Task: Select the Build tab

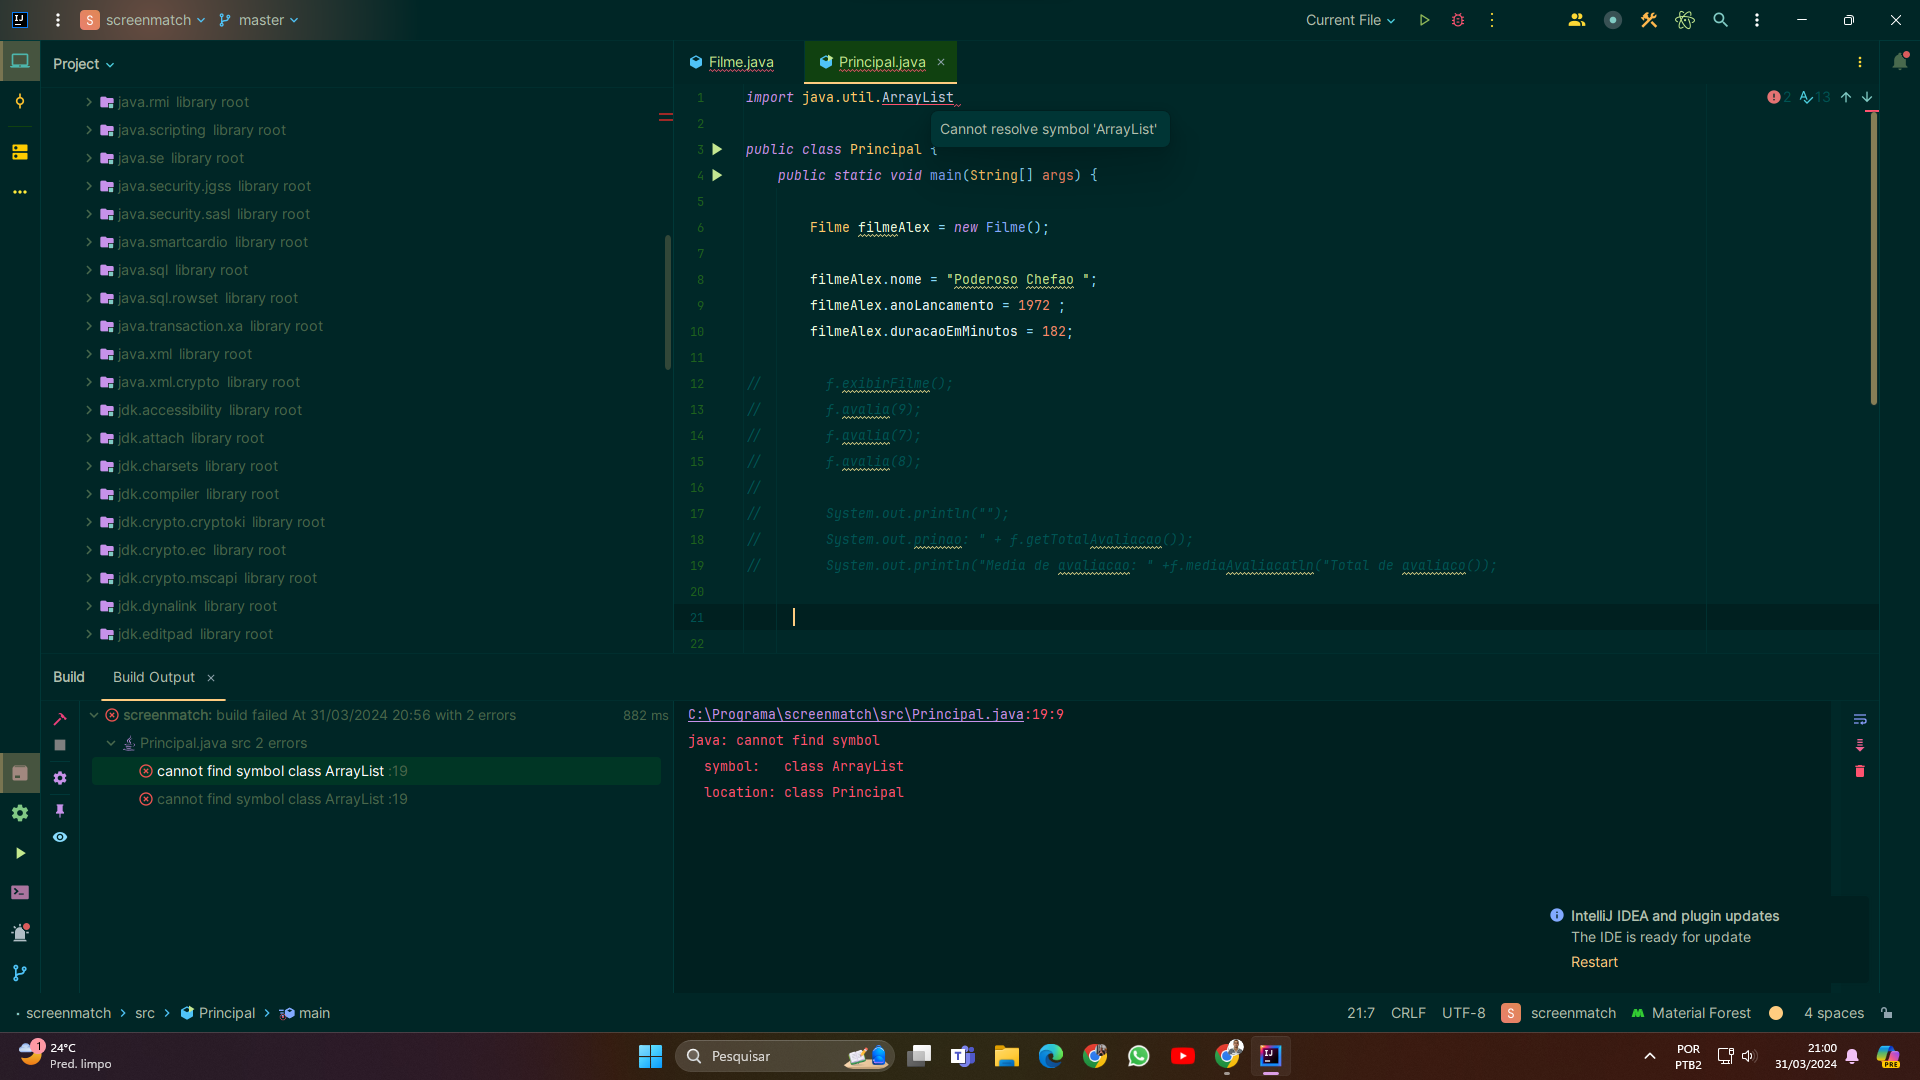Action: 69,677
